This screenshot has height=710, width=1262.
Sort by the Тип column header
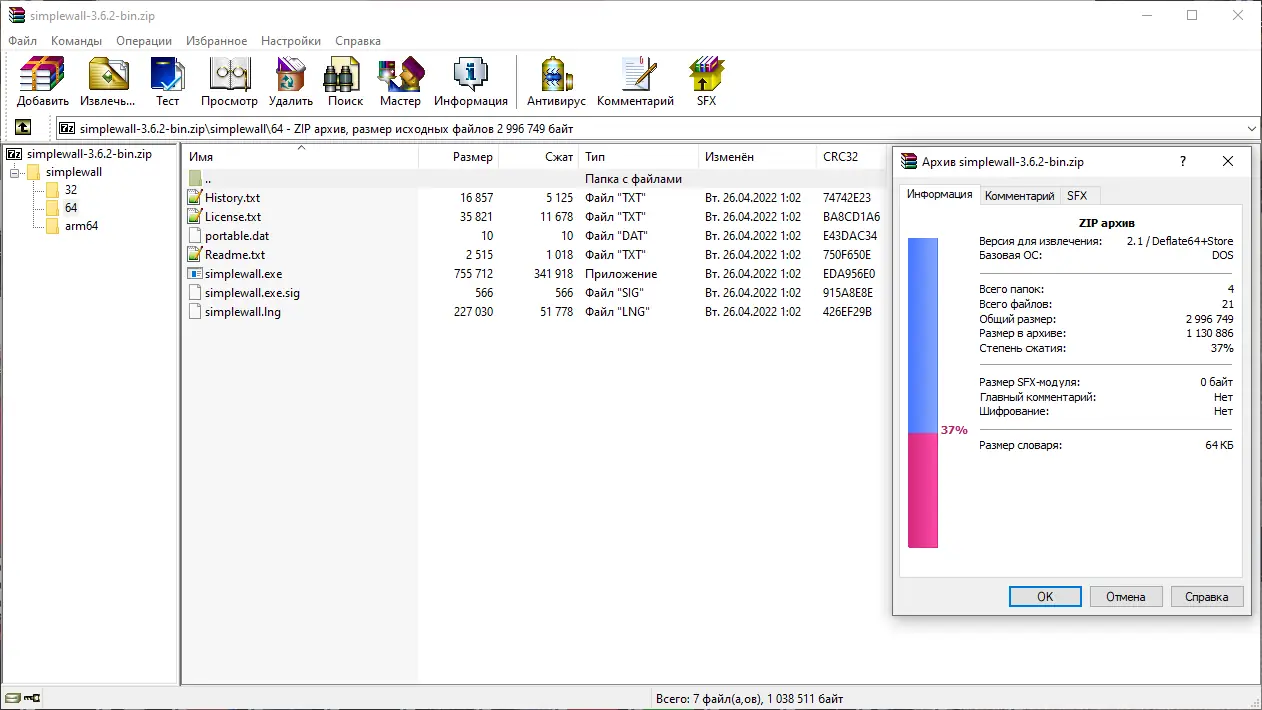tap(638, 157)
